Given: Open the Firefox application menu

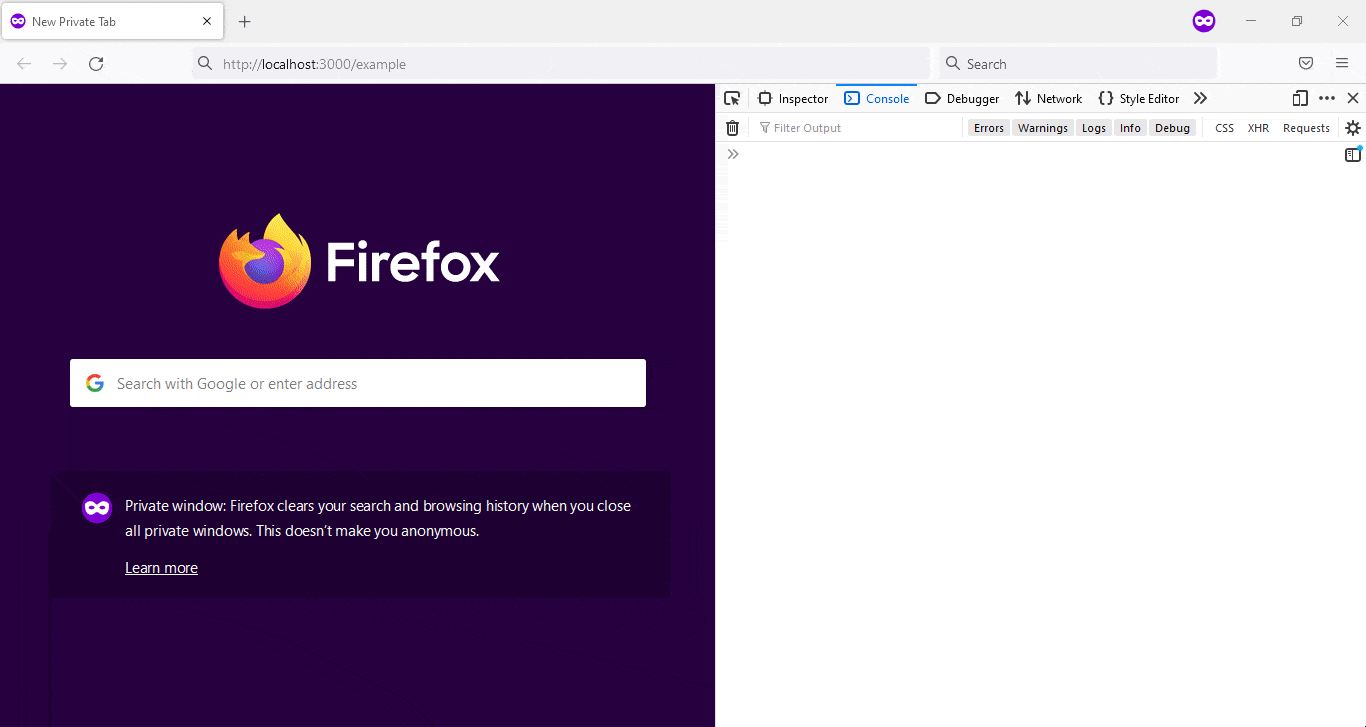Looking at the screenshot, I should pyautogui.click(x=1342, y=63).
